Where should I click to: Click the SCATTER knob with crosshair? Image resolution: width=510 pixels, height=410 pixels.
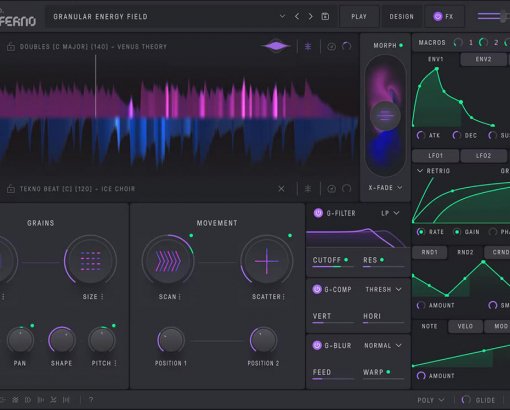pos(266,261)
